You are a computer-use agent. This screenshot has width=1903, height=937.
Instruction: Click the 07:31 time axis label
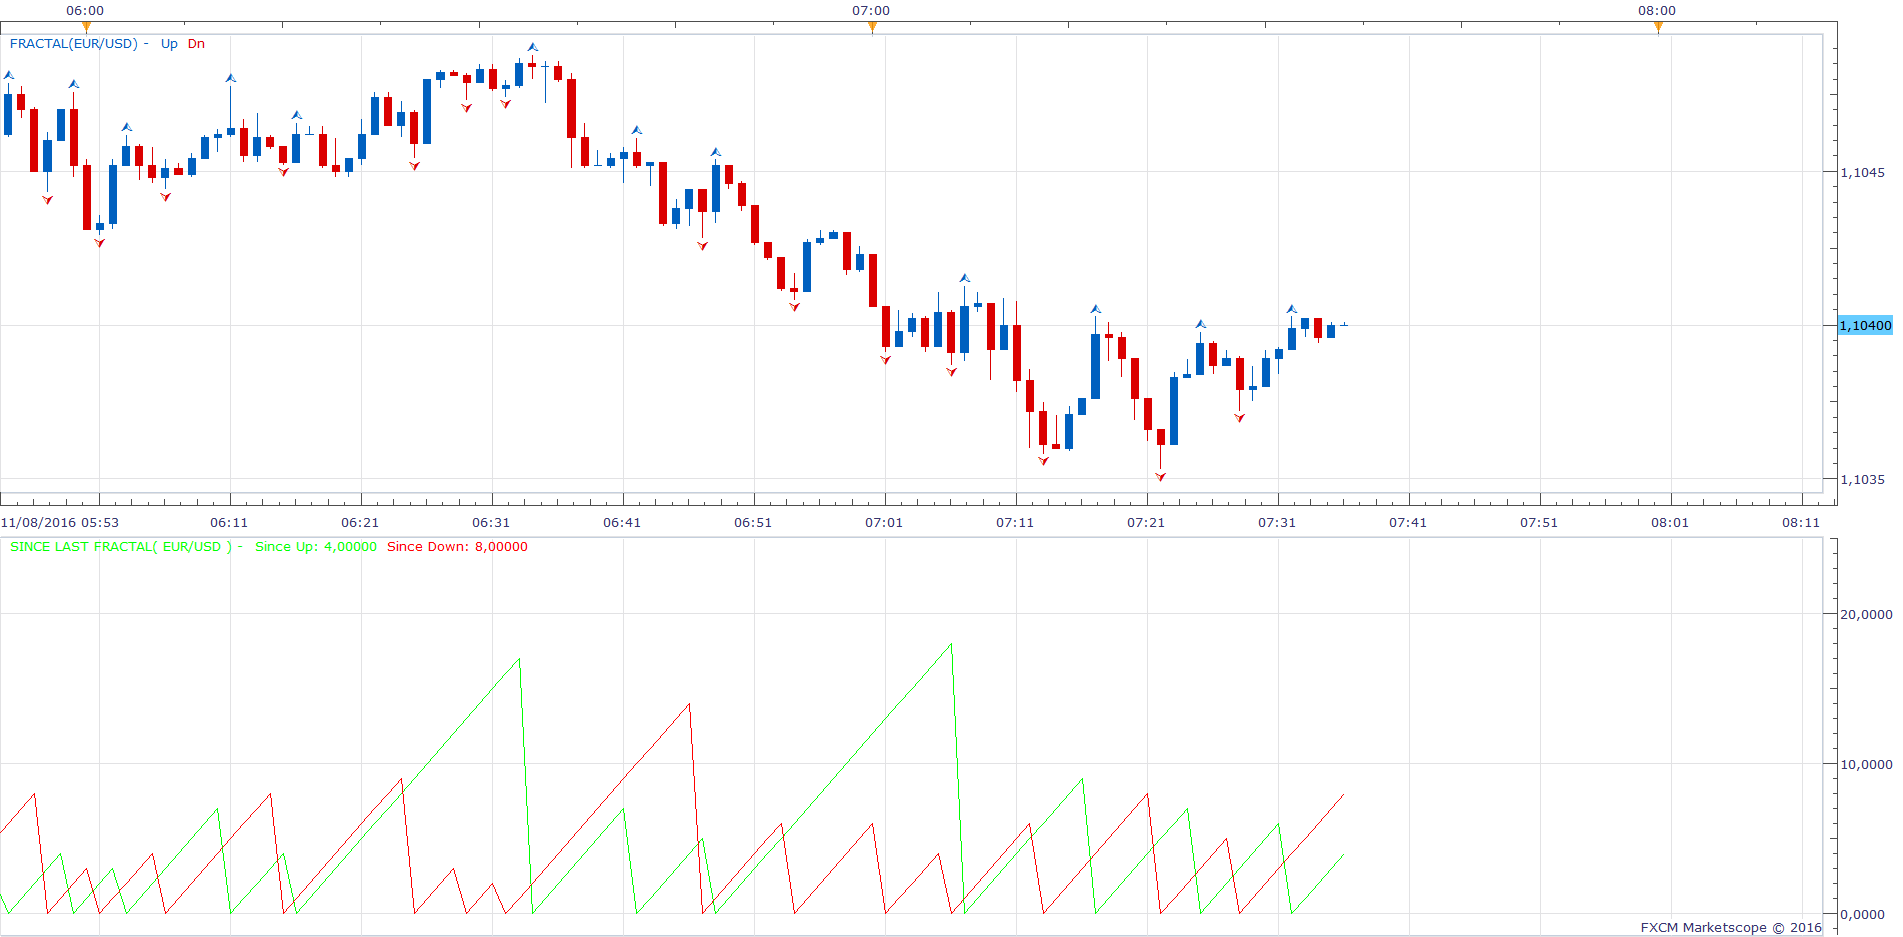pyautogui.click(x=1277, y=522)
